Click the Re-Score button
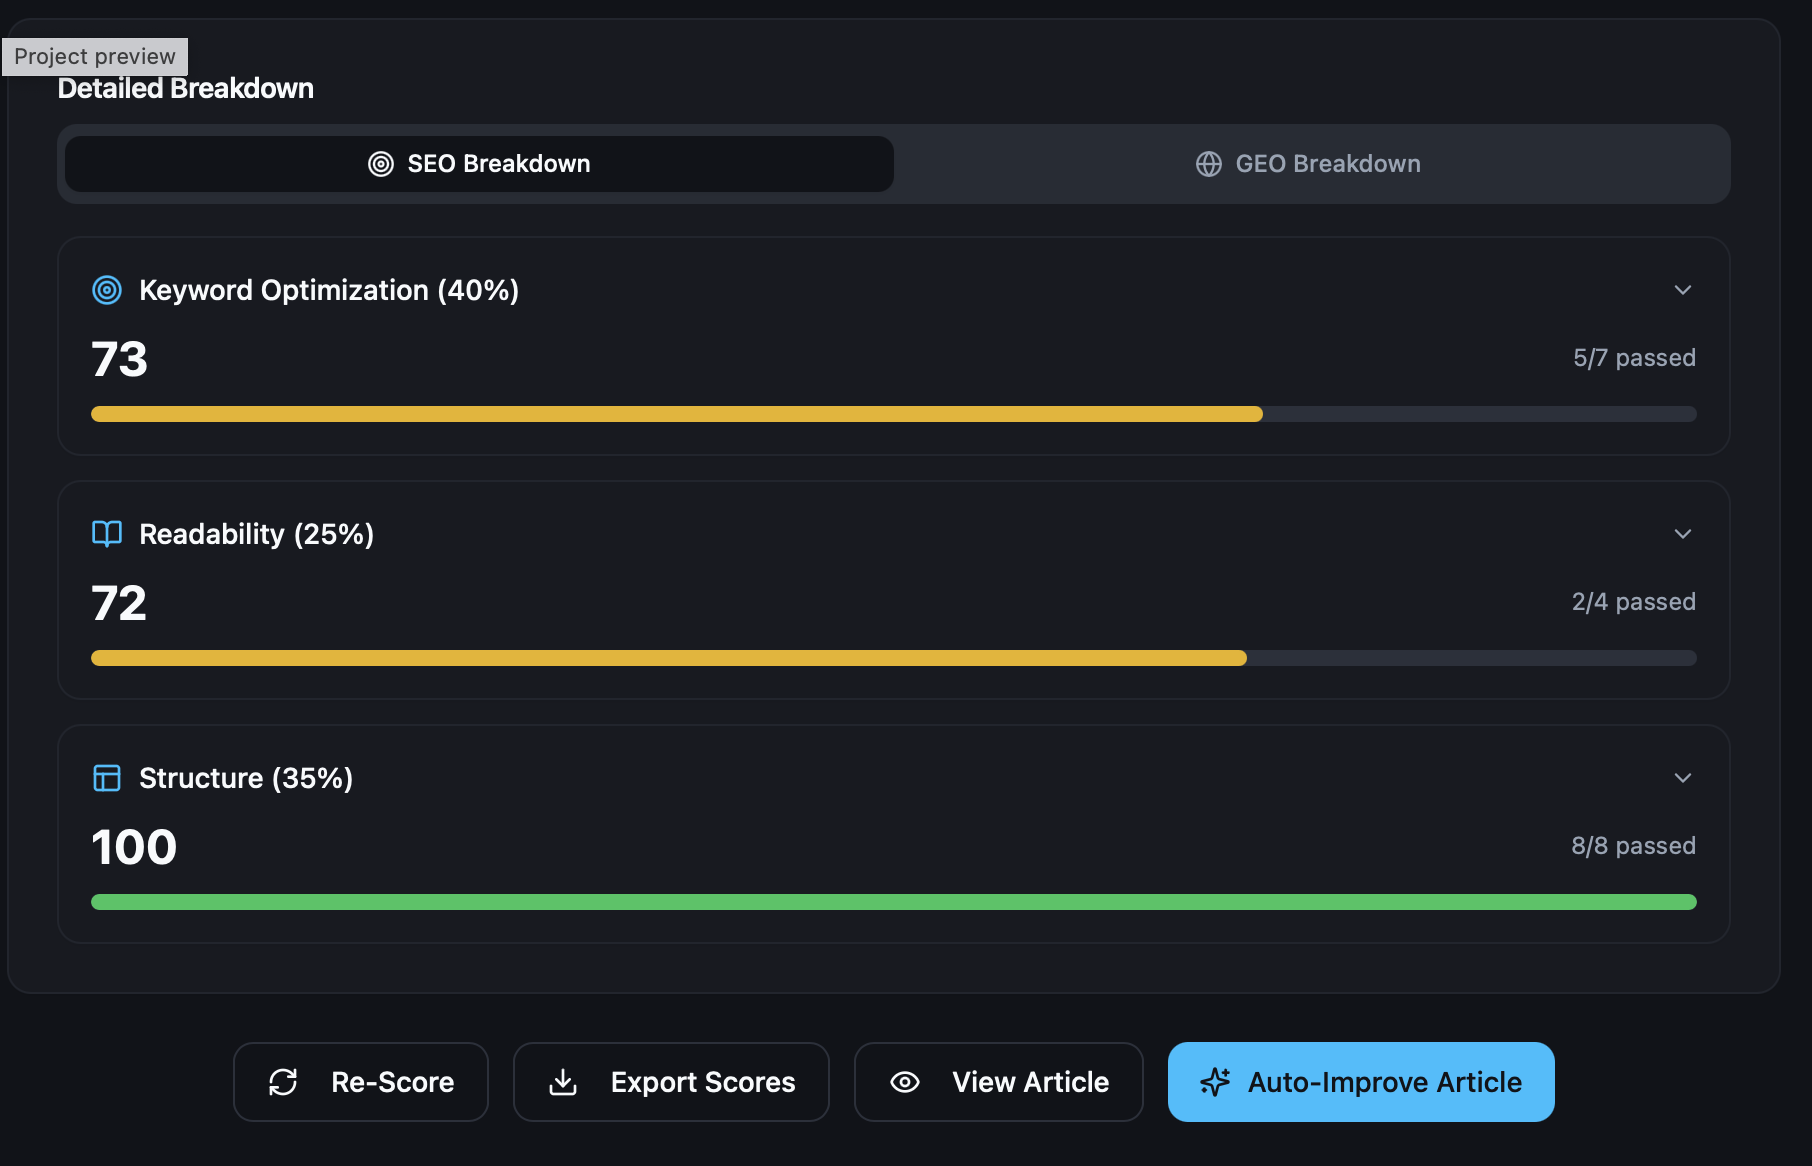 tap(361, 1082)
